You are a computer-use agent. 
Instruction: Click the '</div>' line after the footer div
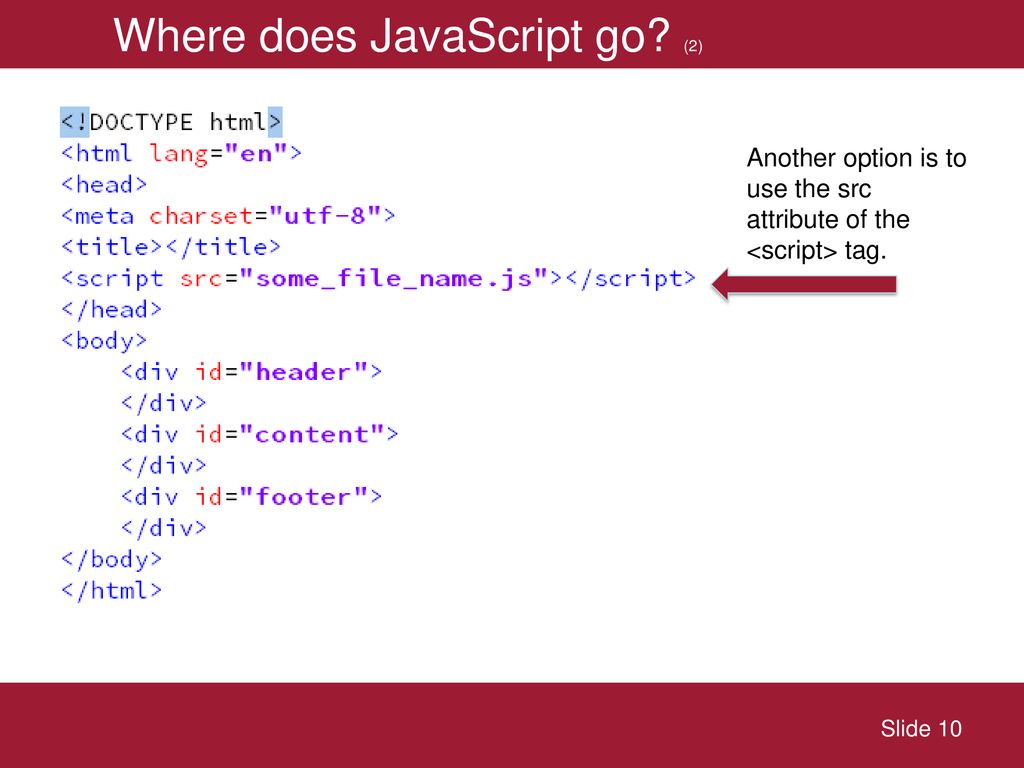(x=163, y=528)
